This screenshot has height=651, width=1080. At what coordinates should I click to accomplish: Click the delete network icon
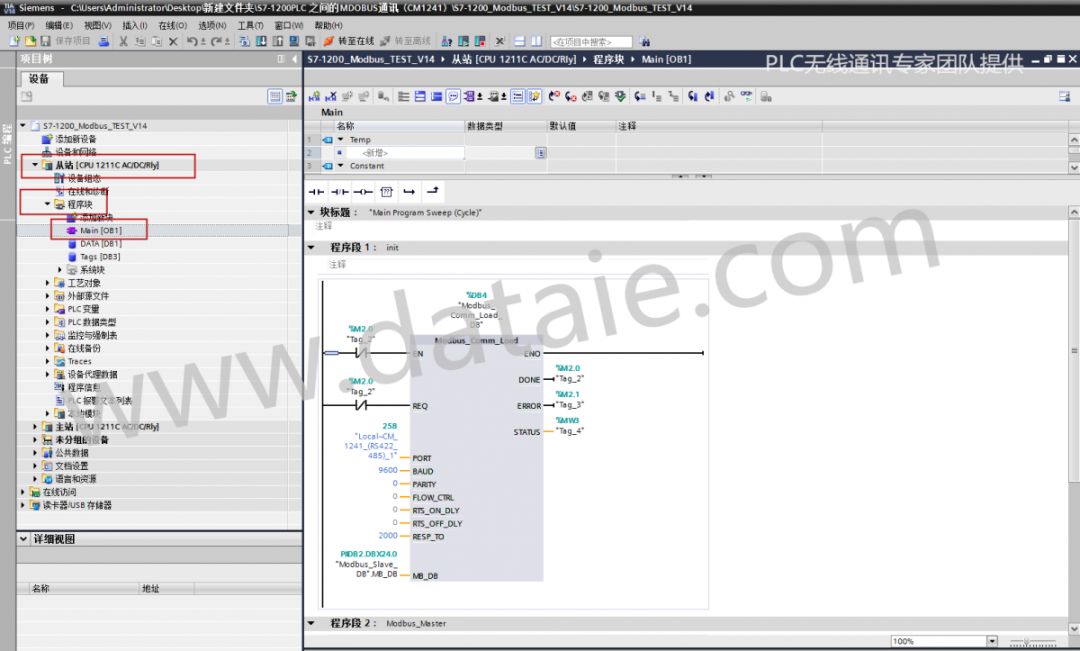(x=331, y=96)
